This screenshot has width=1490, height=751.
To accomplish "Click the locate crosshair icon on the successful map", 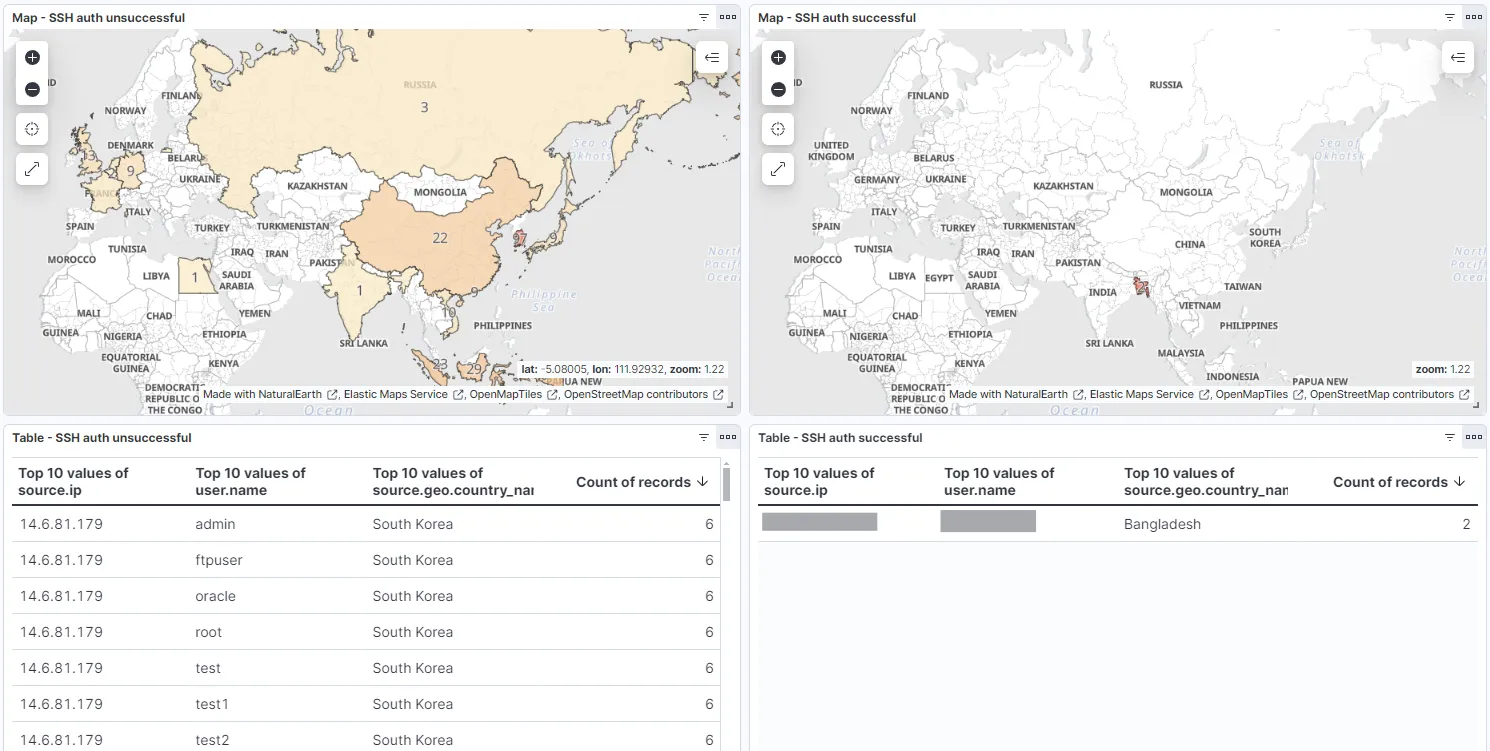I will tap(778, 128).
